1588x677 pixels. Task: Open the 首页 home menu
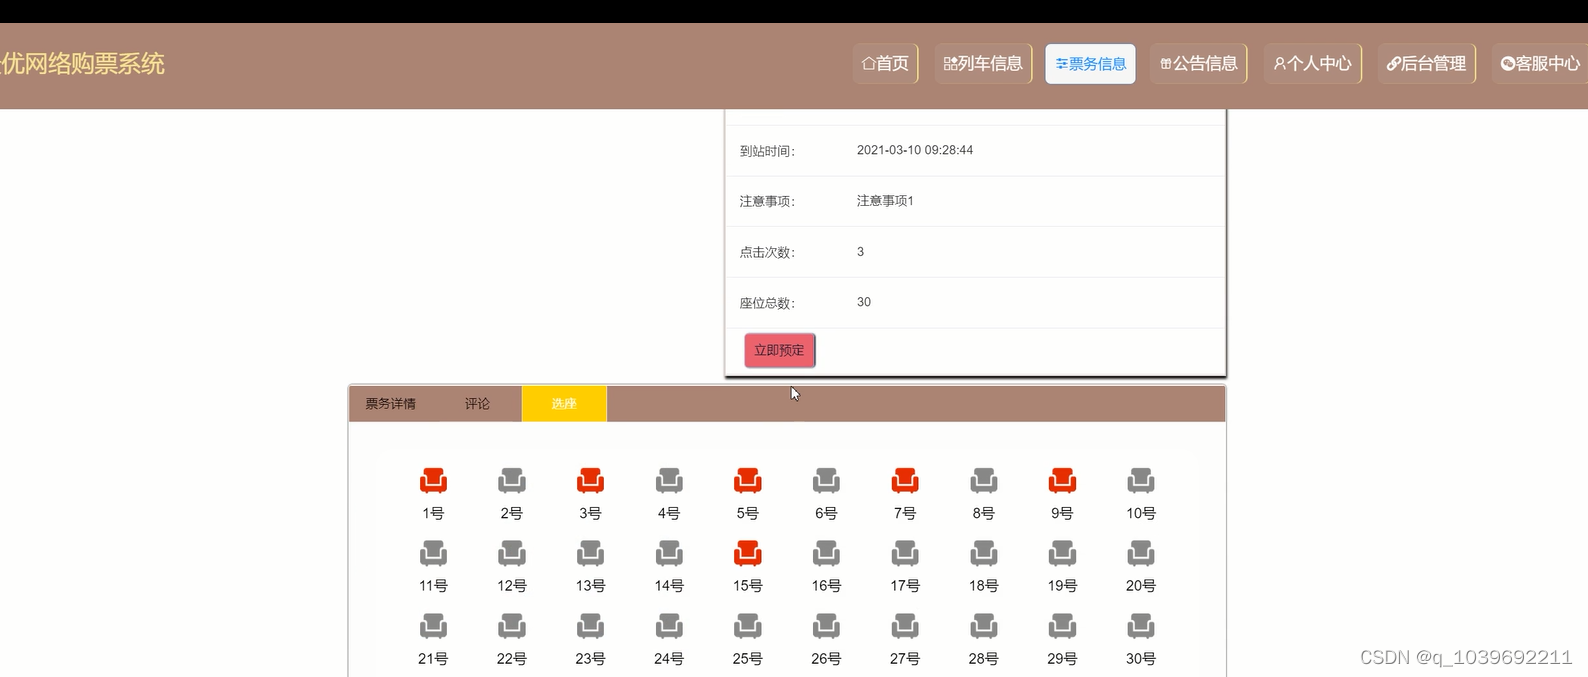pos(885,64)
